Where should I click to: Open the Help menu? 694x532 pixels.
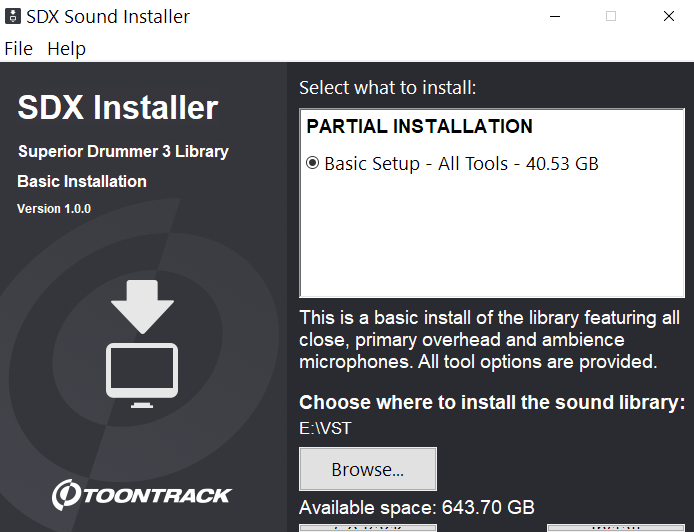[x=67, y=48]
